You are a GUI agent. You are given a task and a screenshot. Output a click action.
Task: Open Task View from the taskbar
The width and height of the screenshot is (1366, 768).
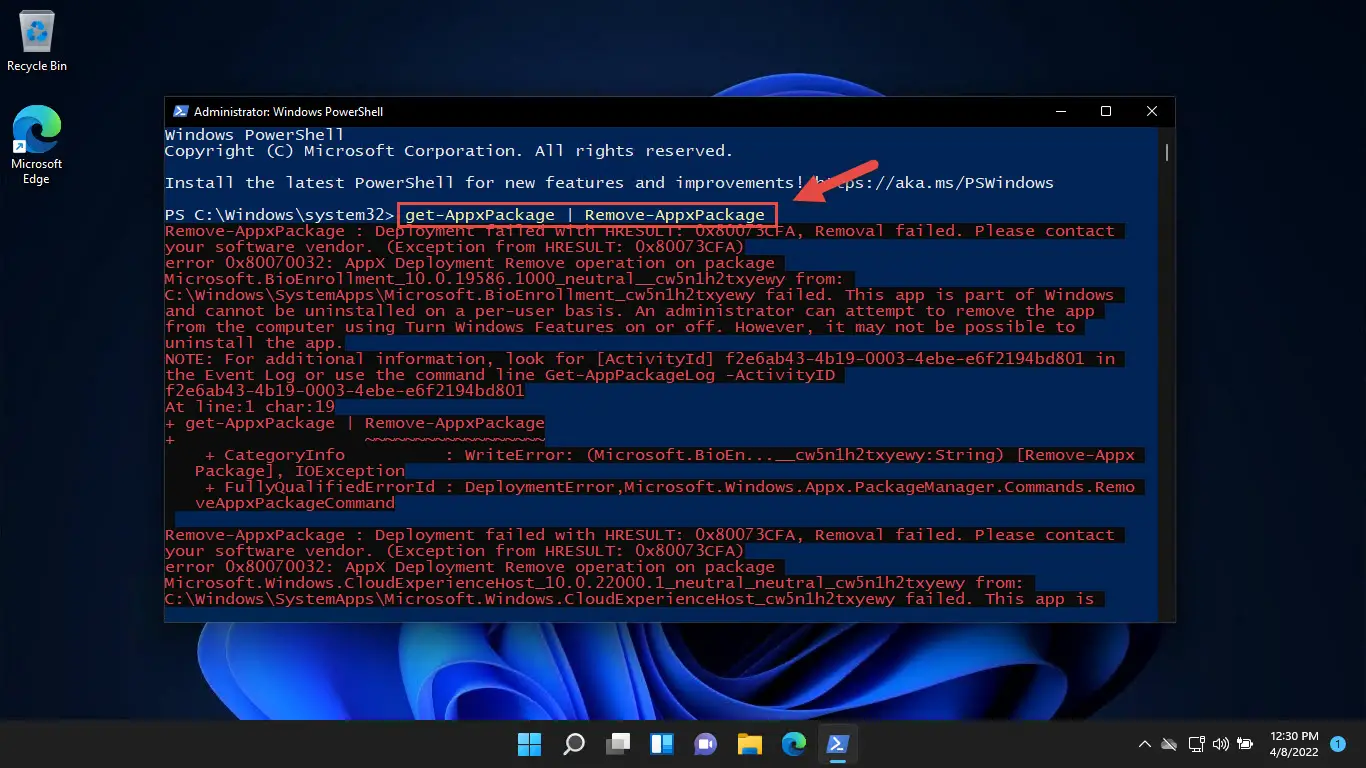click(618, 744)
